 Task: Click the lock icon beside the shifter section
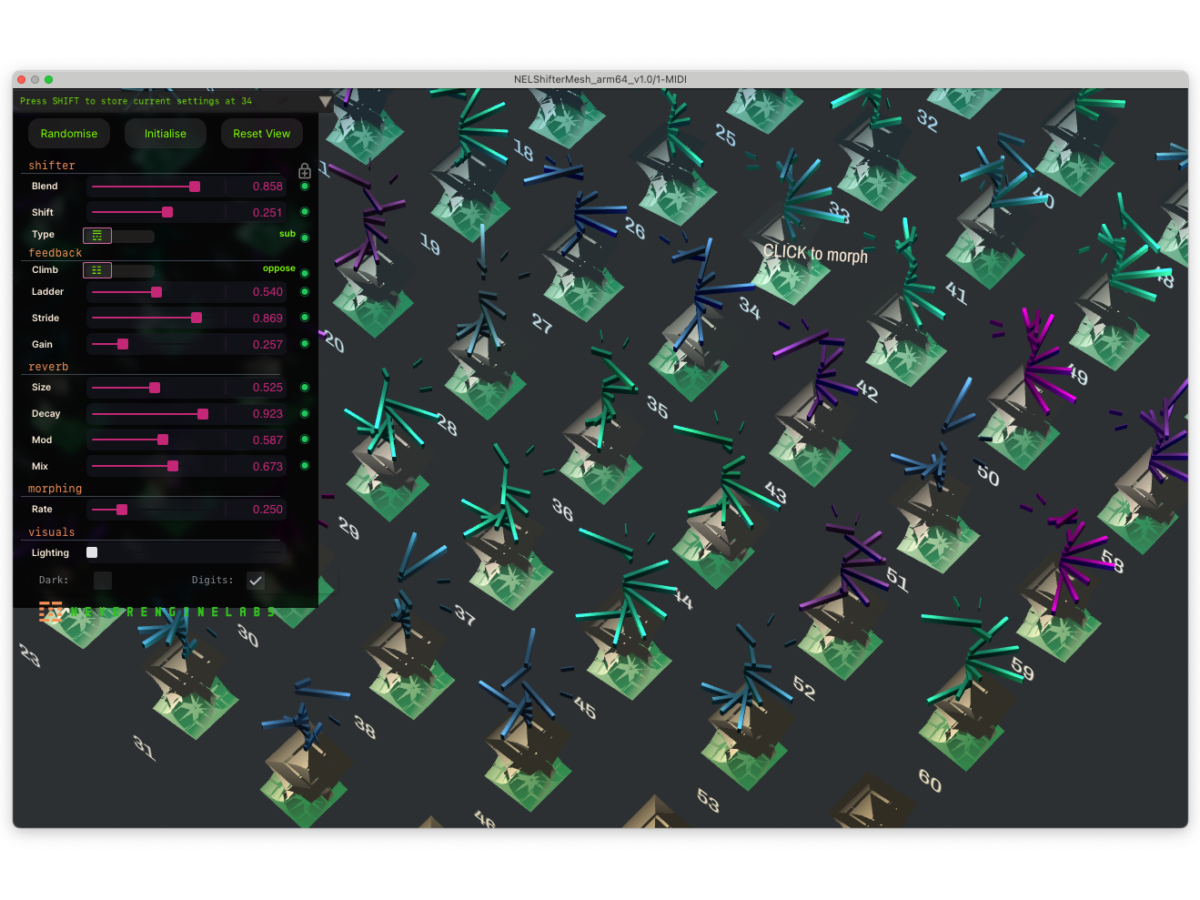point(305,171)
